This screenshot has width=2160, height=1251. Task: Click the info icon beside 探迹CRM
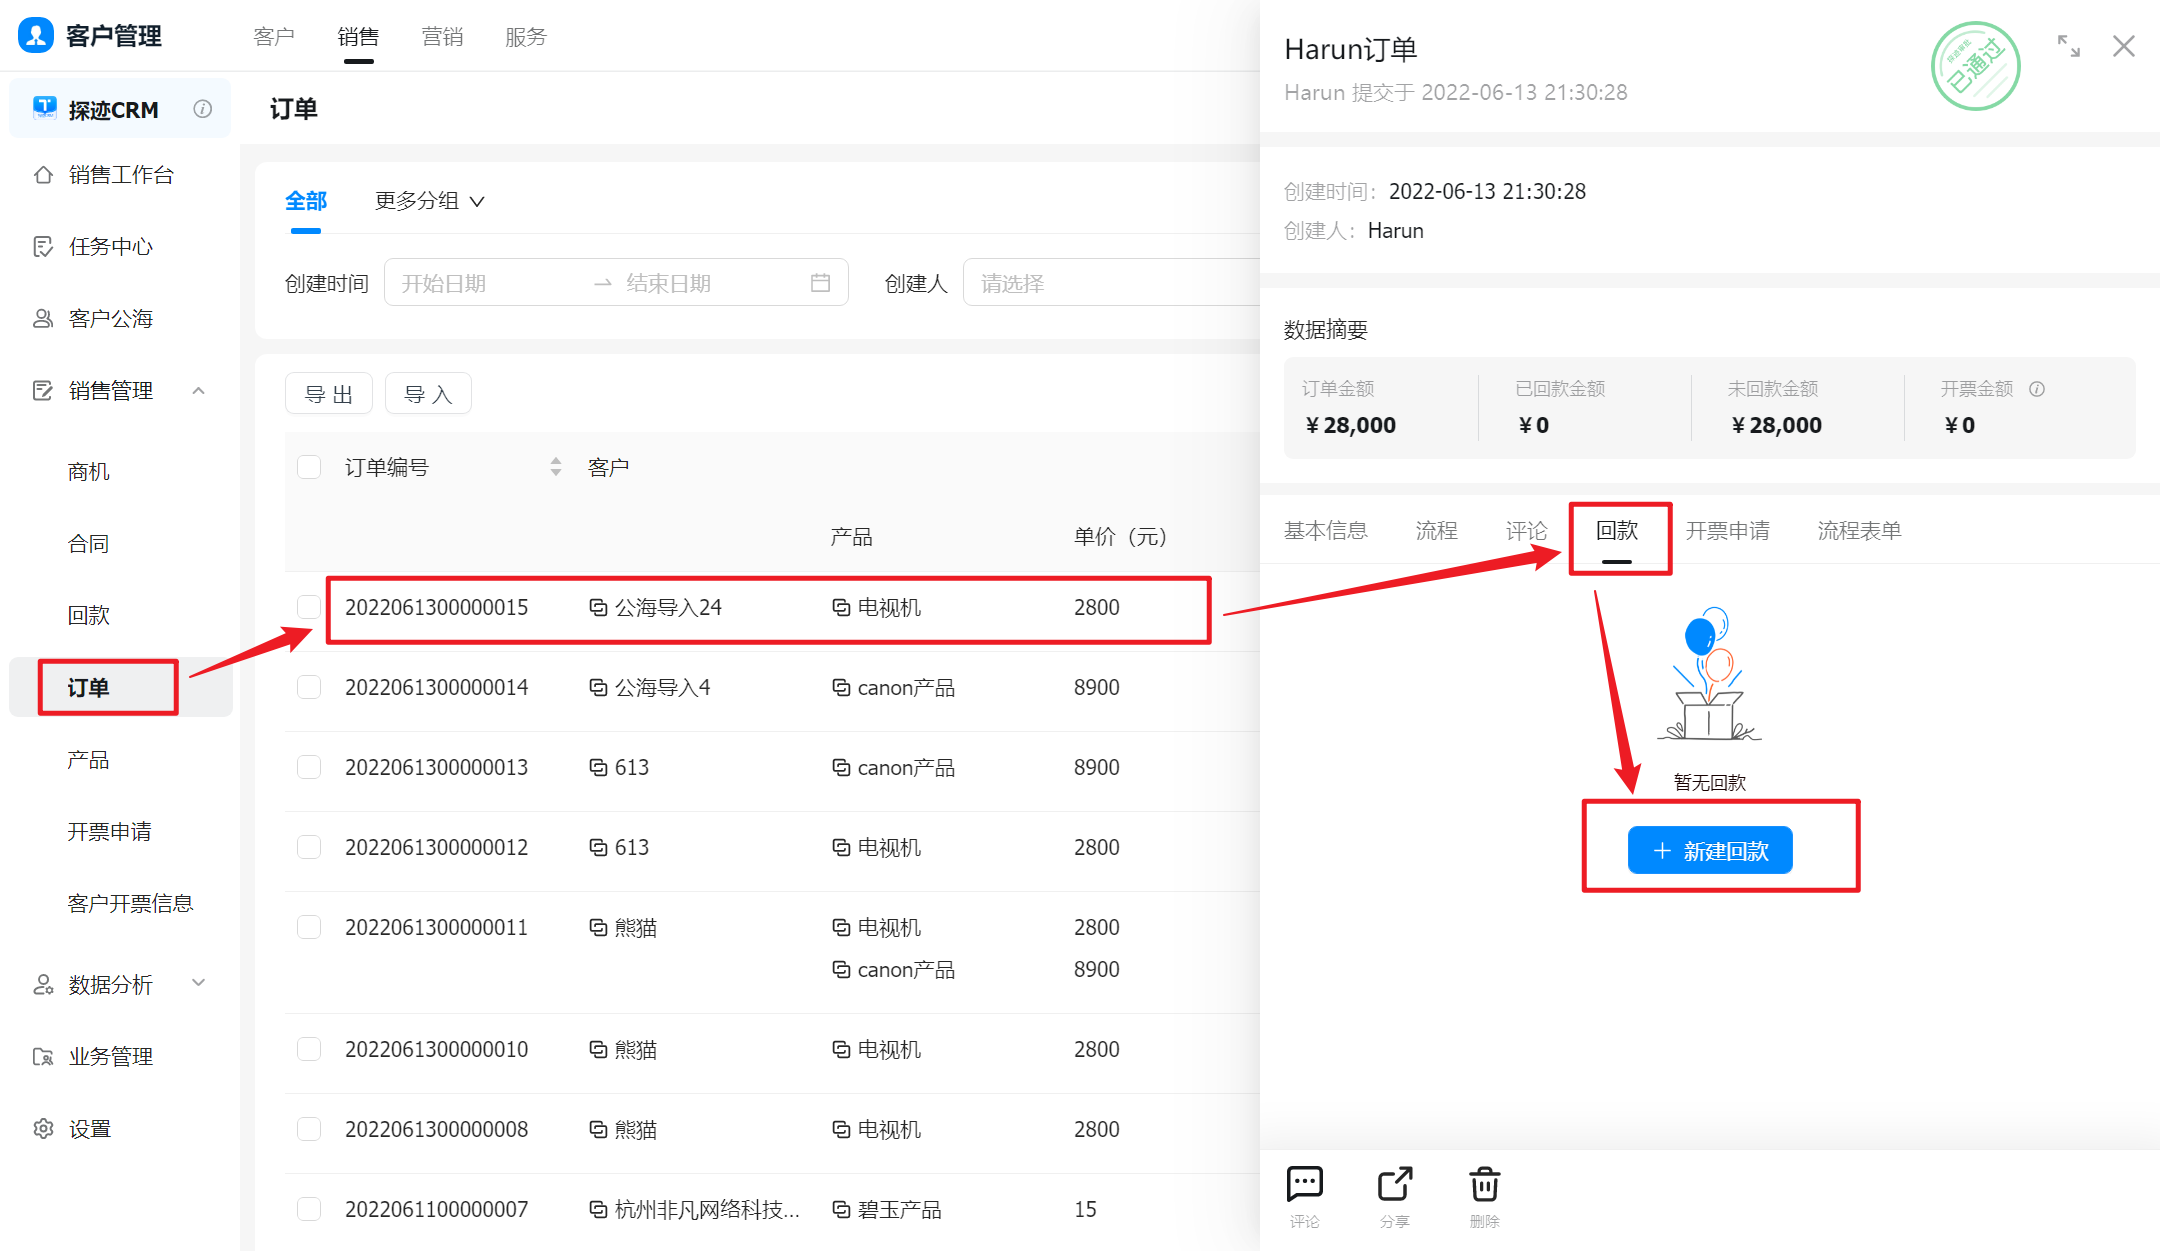[x=203, y=109]
